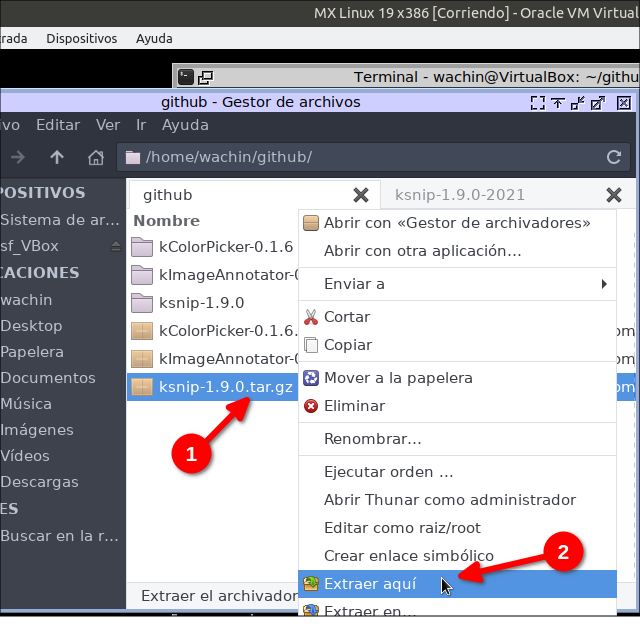Click the always-on-top arrow icon in title bar
The height and width of the screenshot is (641, 640).
(557, 103)
